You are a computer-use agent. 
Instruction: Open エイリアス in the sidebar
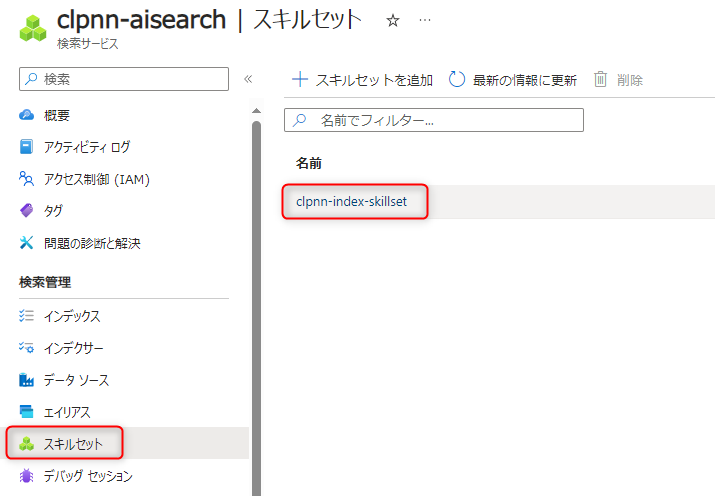click(67, 412)
